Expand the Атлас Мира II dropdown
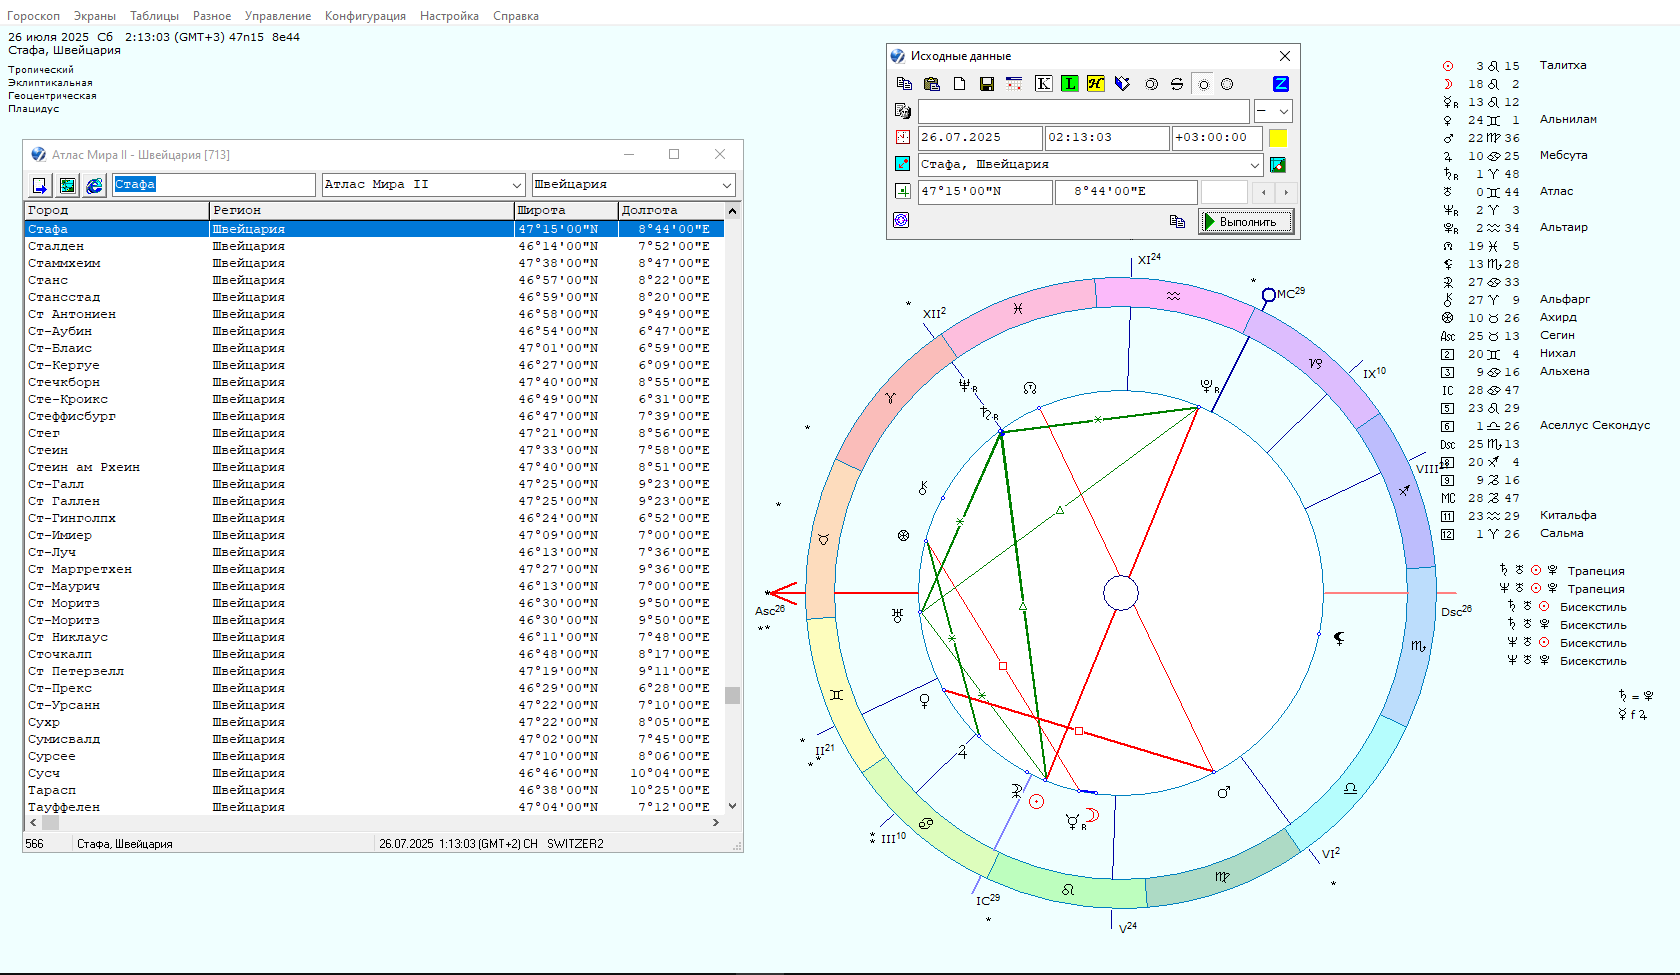 tap(517, 185)
